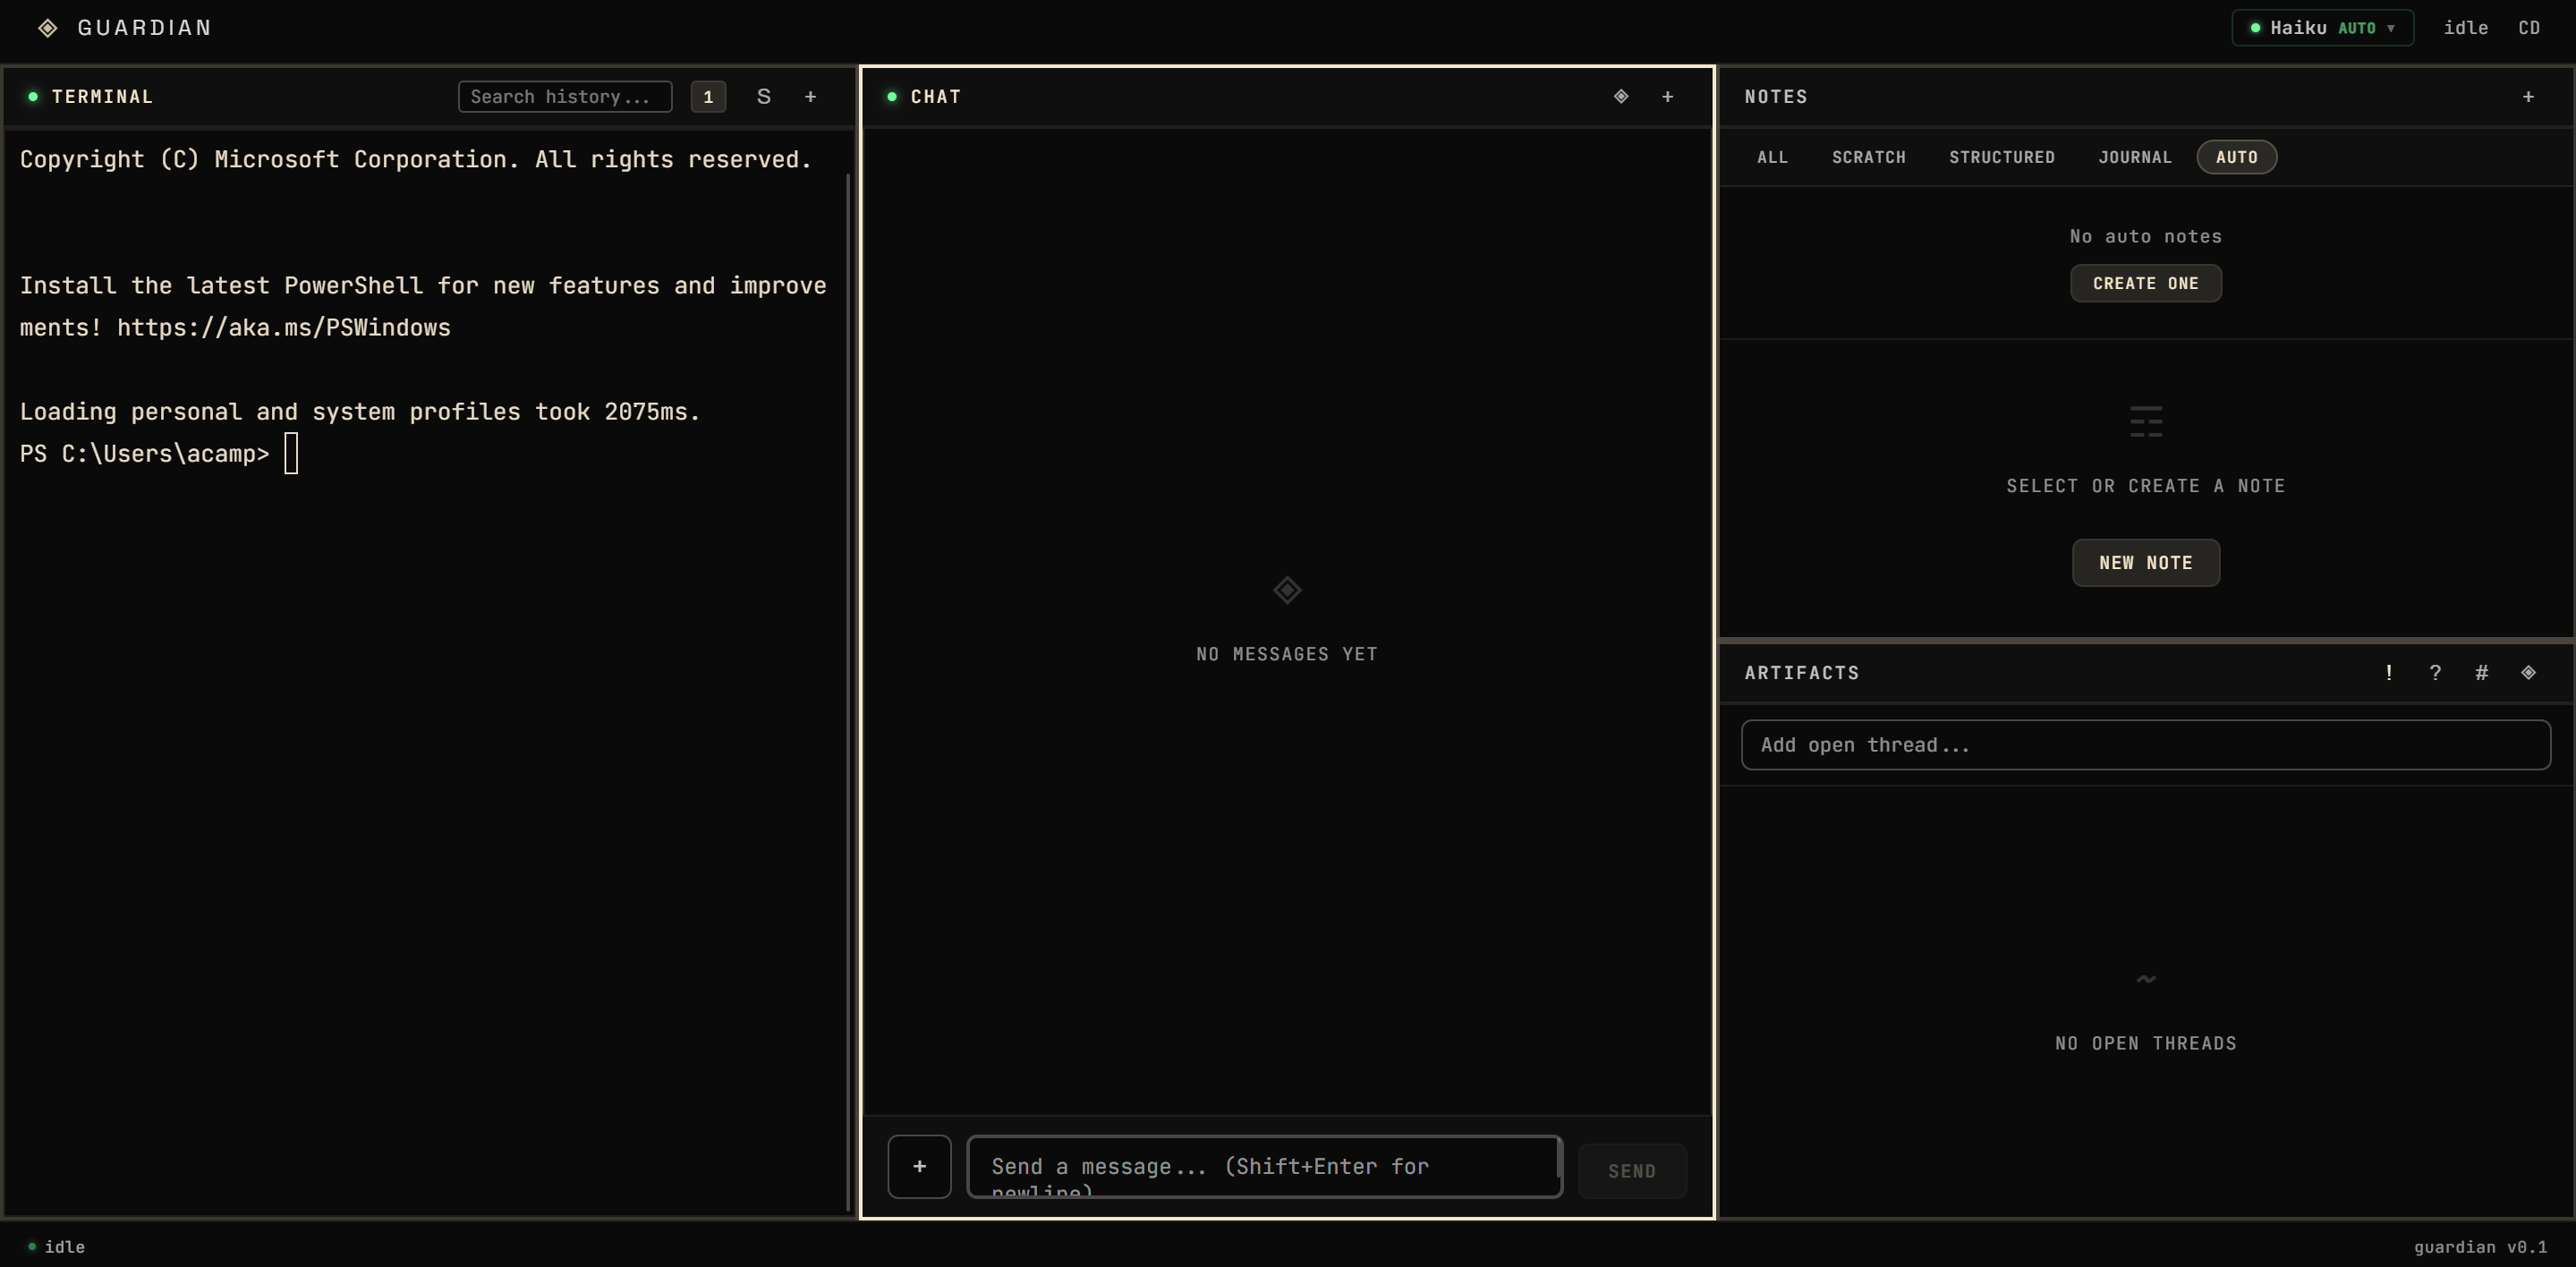The image size is (2576, 1267).
Task: Click the Add open thread field
Action: point(2145,744)
